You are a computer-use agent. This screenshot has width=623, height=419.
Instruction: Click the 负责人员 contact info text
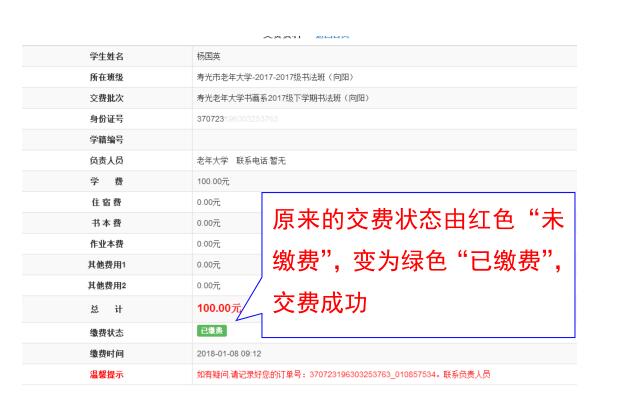239,160
